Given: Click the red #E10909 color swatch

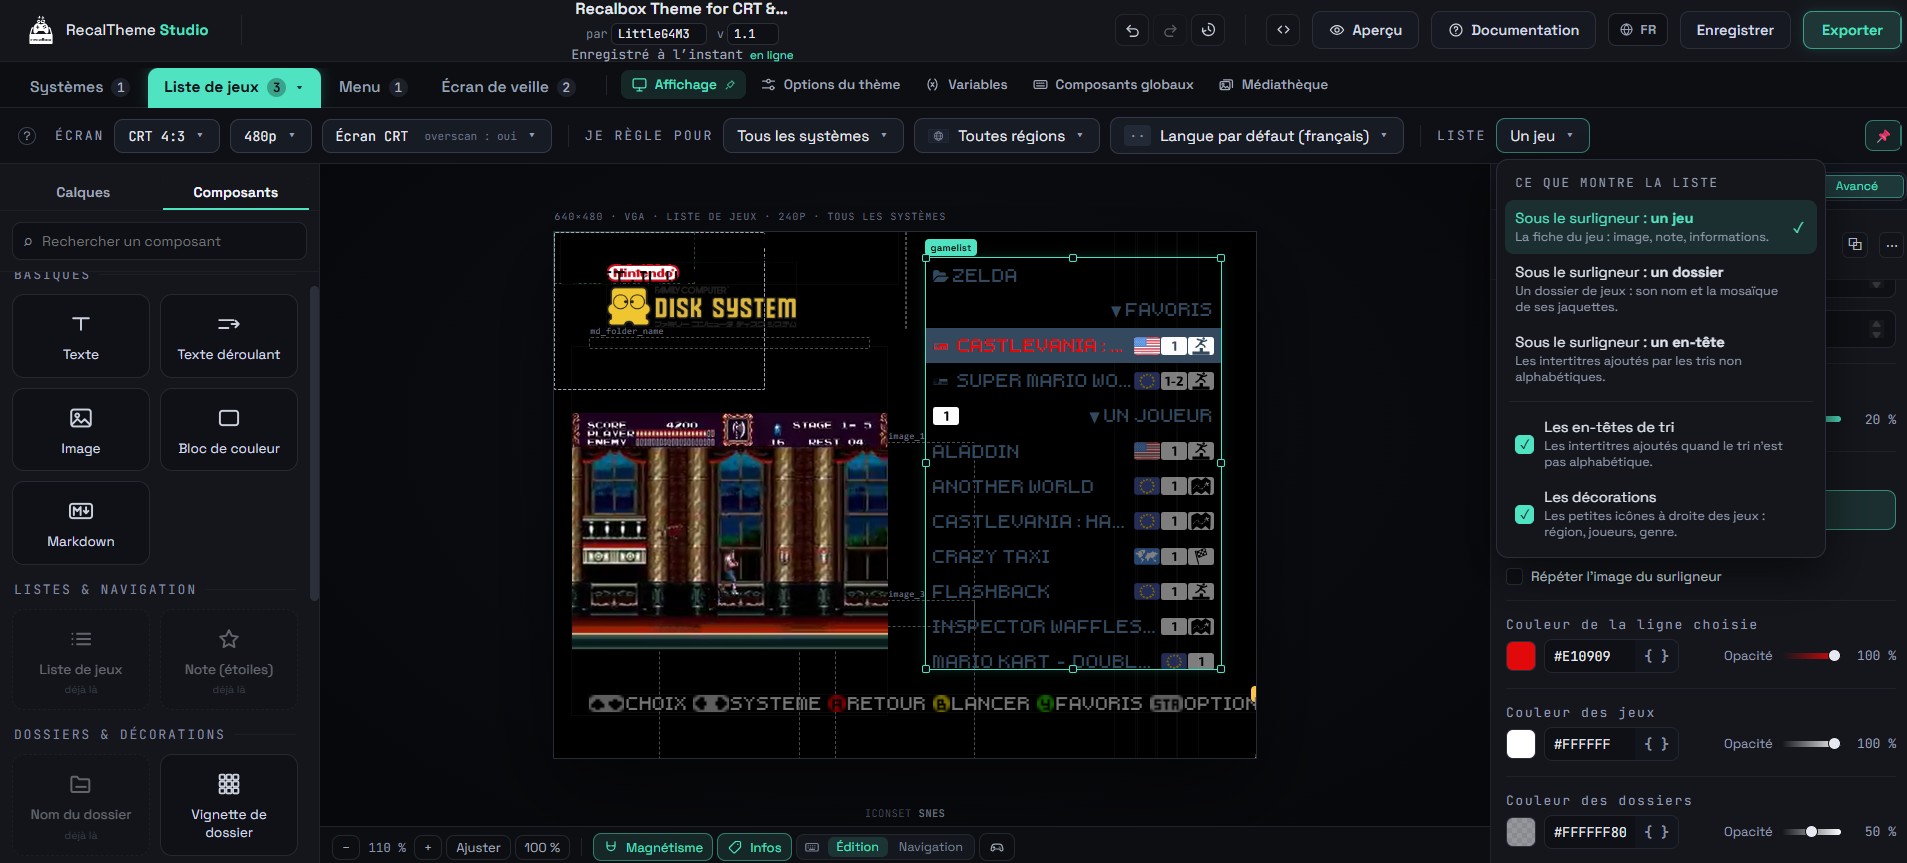Looking at the screenshot, I should 1521,656.
